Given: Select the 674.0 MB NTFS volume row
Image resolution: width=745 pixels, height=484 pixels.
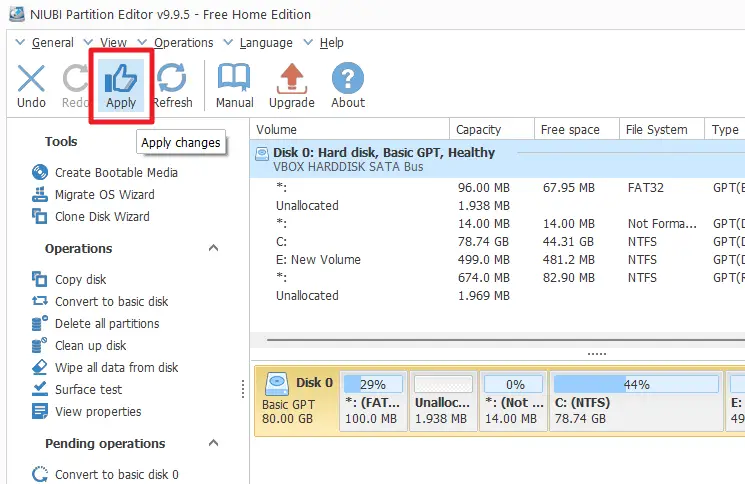Looking at the screenshot, I should coord(497,277).
